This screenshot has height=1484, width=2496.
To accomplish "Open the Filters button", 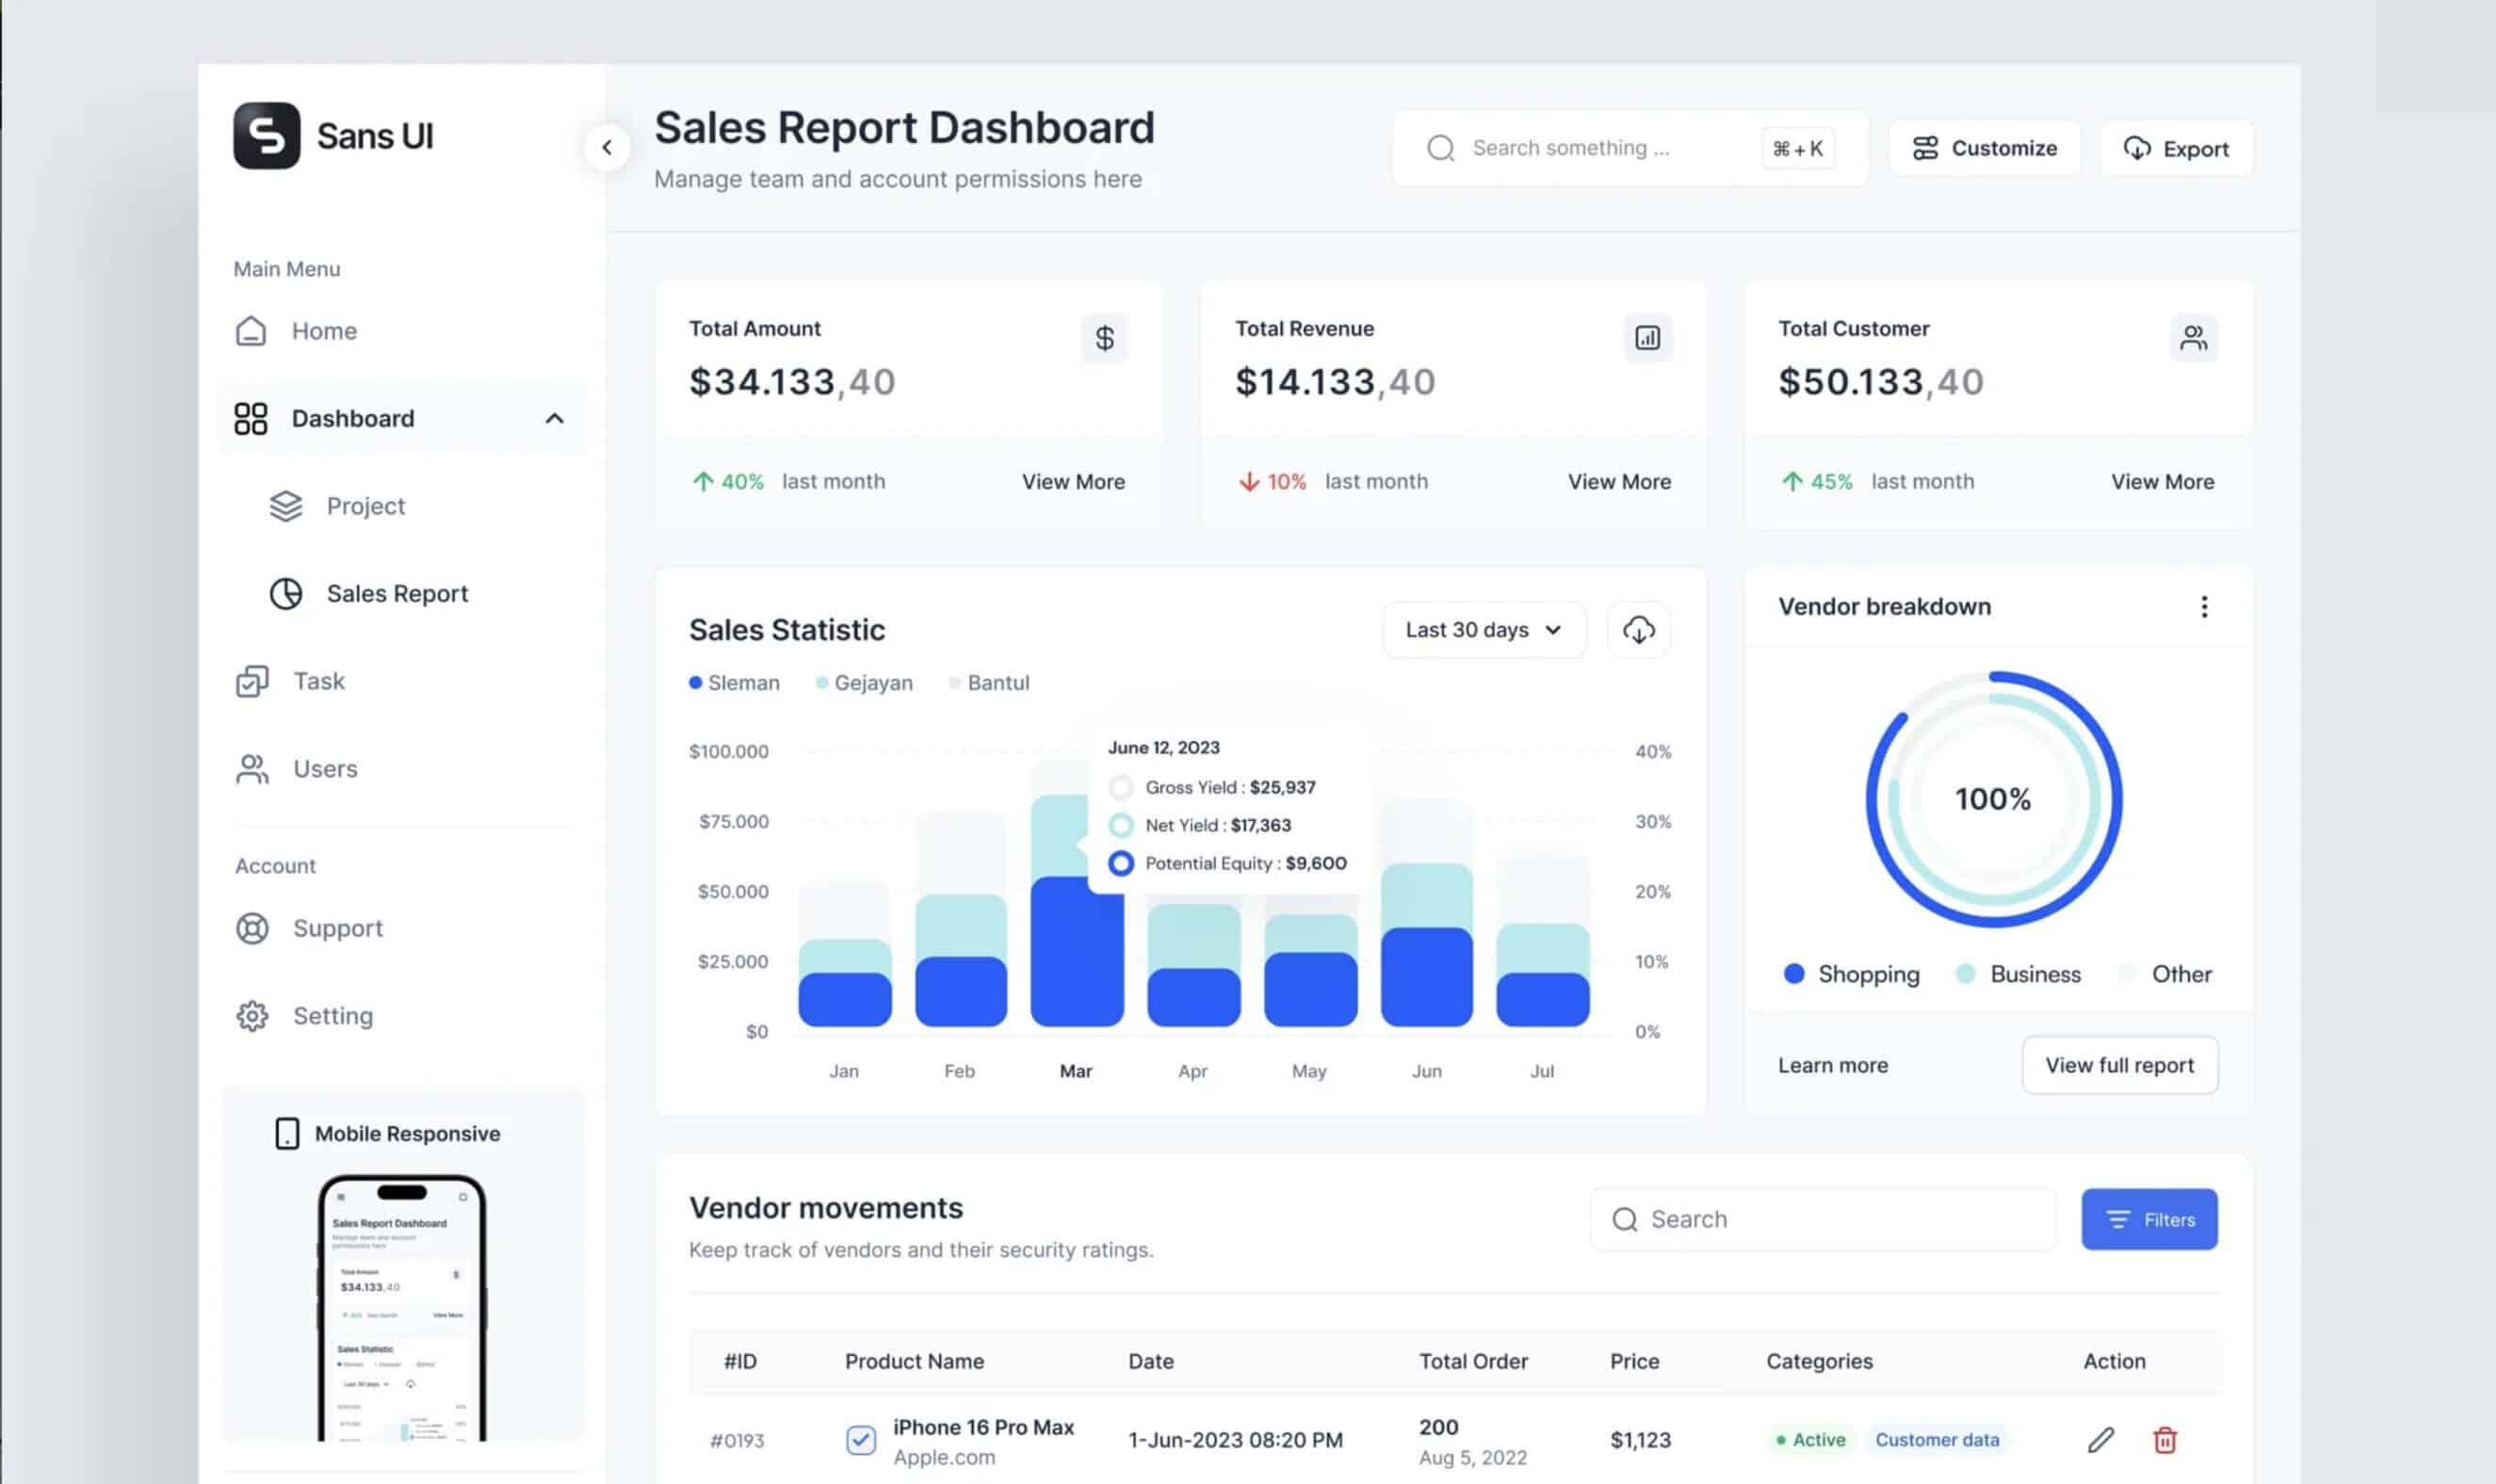I will [x=2149, y=1219].
